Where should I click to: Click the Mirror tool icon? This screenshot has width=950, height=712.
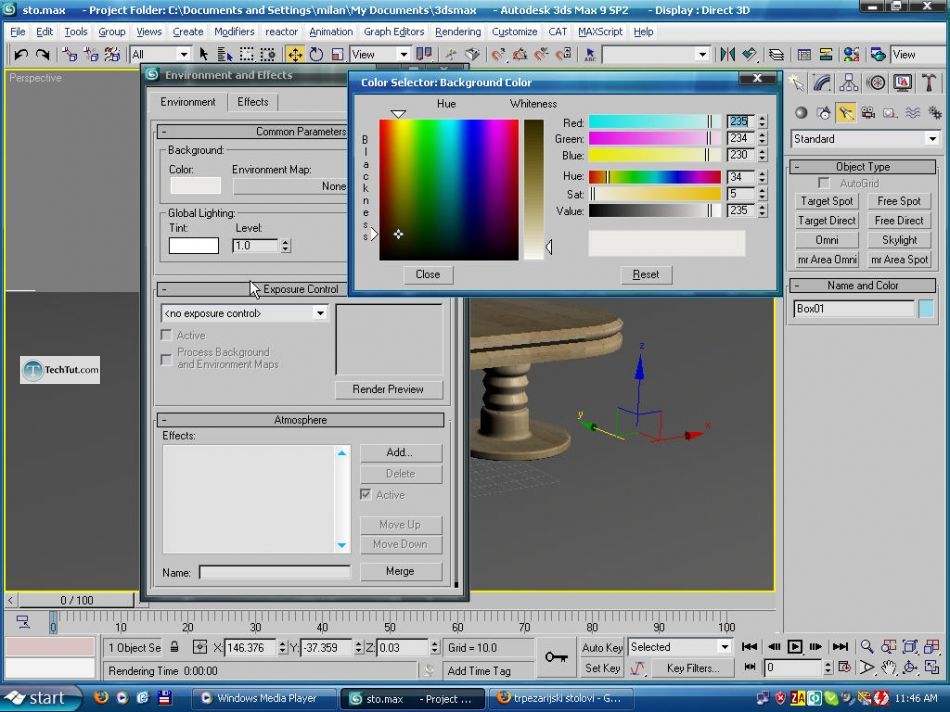click(x=727, y=55)
